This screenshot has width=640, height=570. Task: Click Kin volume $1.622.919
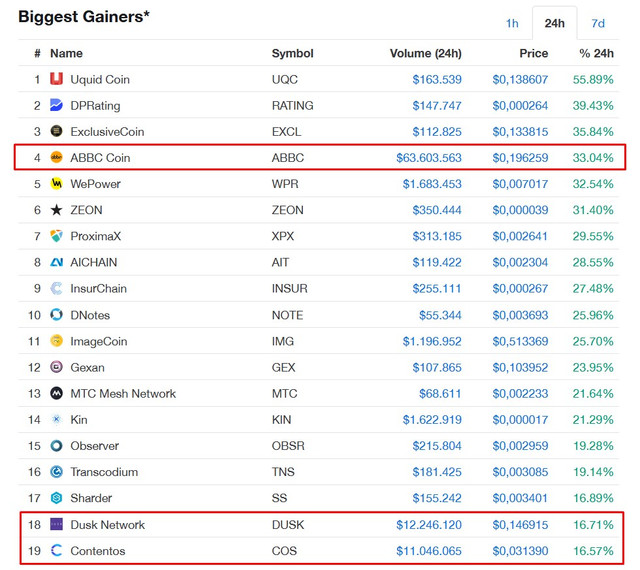tap(432, 419)
